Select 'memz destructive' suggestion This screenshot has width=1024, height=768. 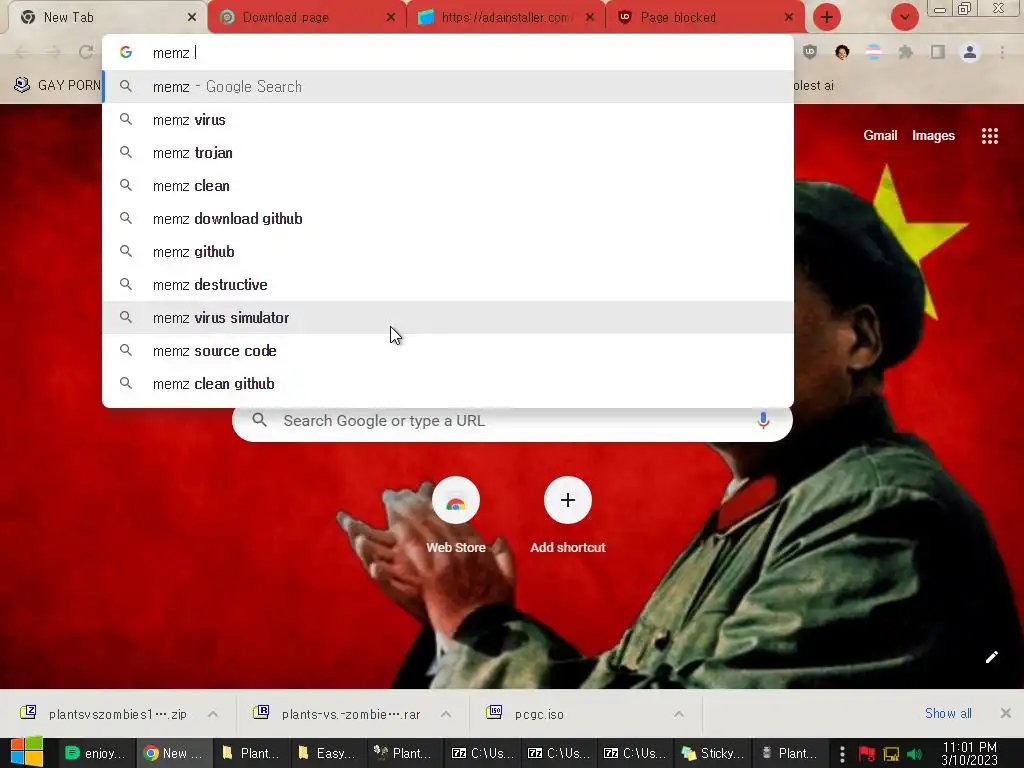coord(448,285)
